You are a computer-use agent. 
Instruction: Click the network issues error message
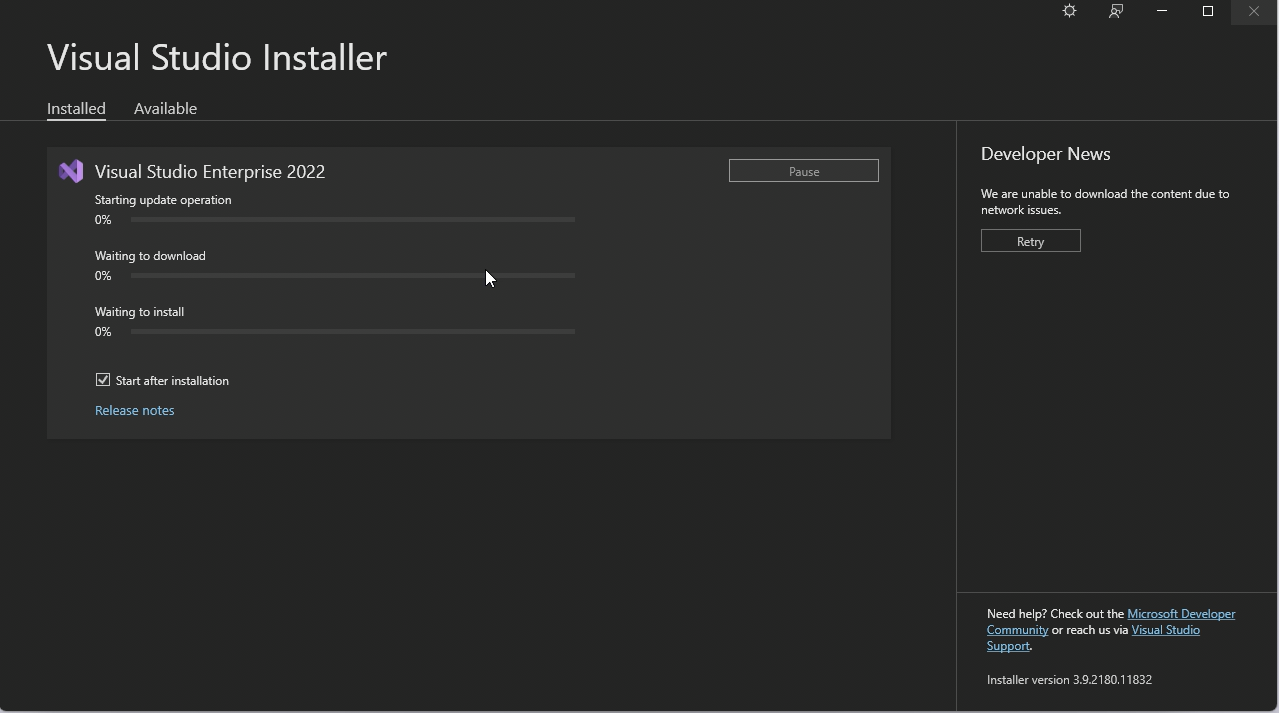click(1105, 202)
